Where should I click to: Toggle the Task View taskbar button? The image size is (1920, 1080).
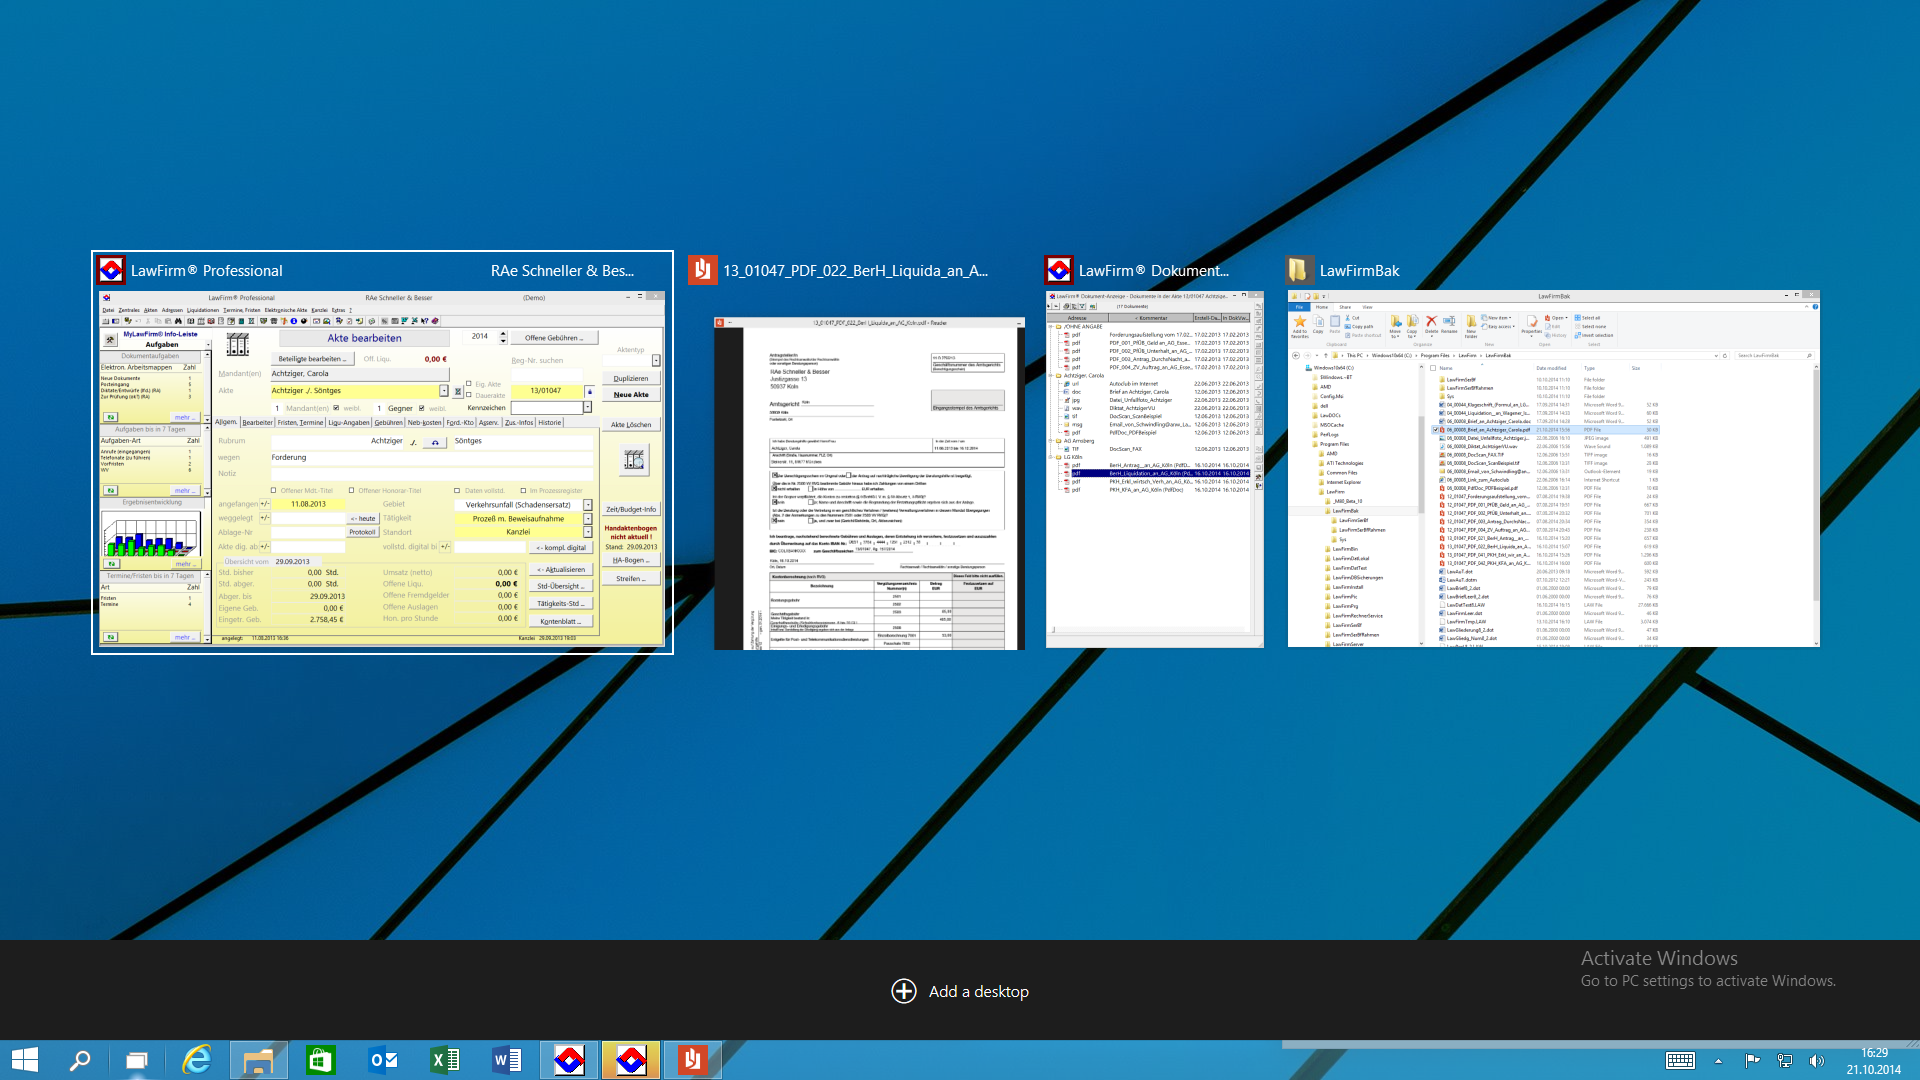(x=137, y=1060)
